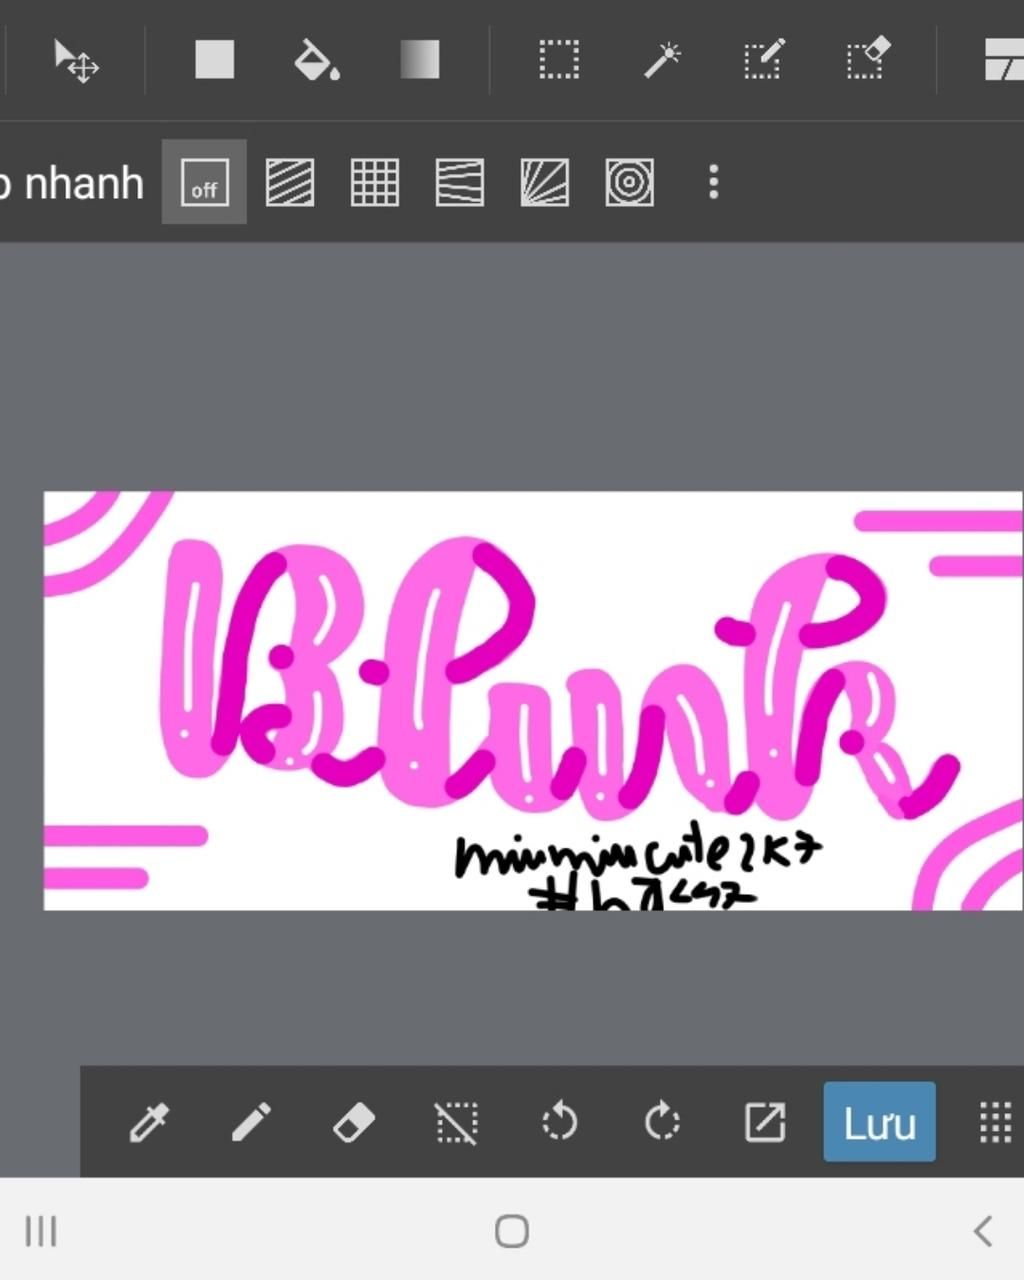Select the selection pen tool
1024x1280 pixels.
click(x=764, y=60)
